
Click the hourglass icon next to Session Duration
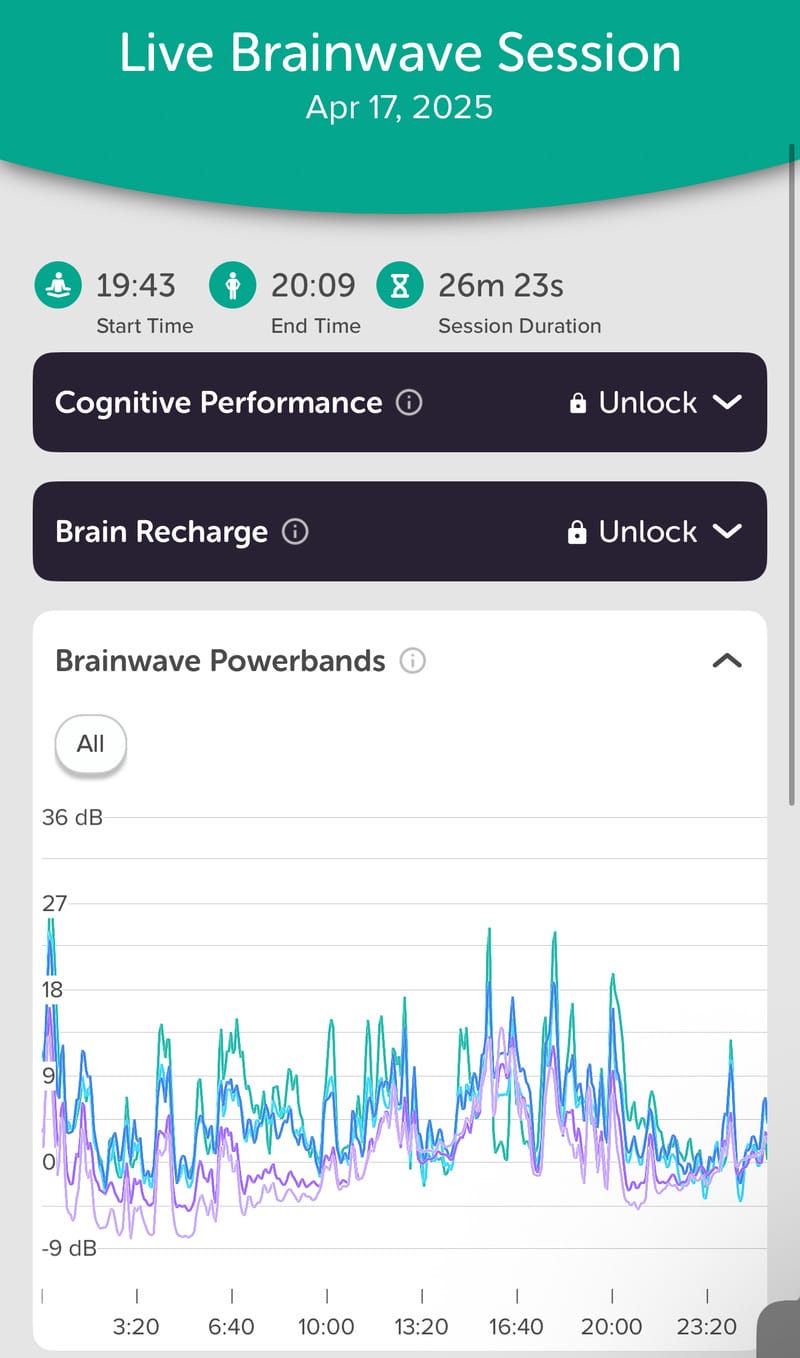pos(399,284)
